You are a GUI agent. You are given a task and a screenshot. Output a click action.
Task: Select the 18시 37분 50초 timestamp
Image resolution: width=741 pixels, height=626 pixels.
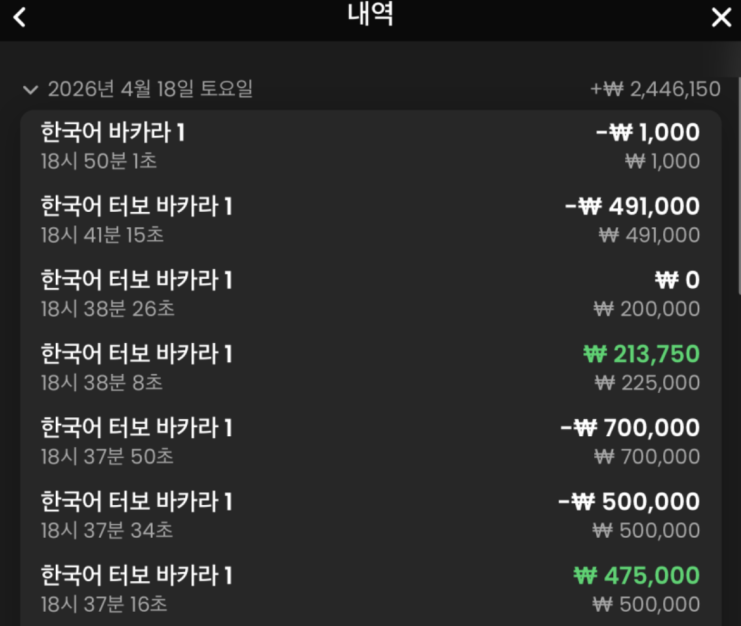tap(107, 457)
